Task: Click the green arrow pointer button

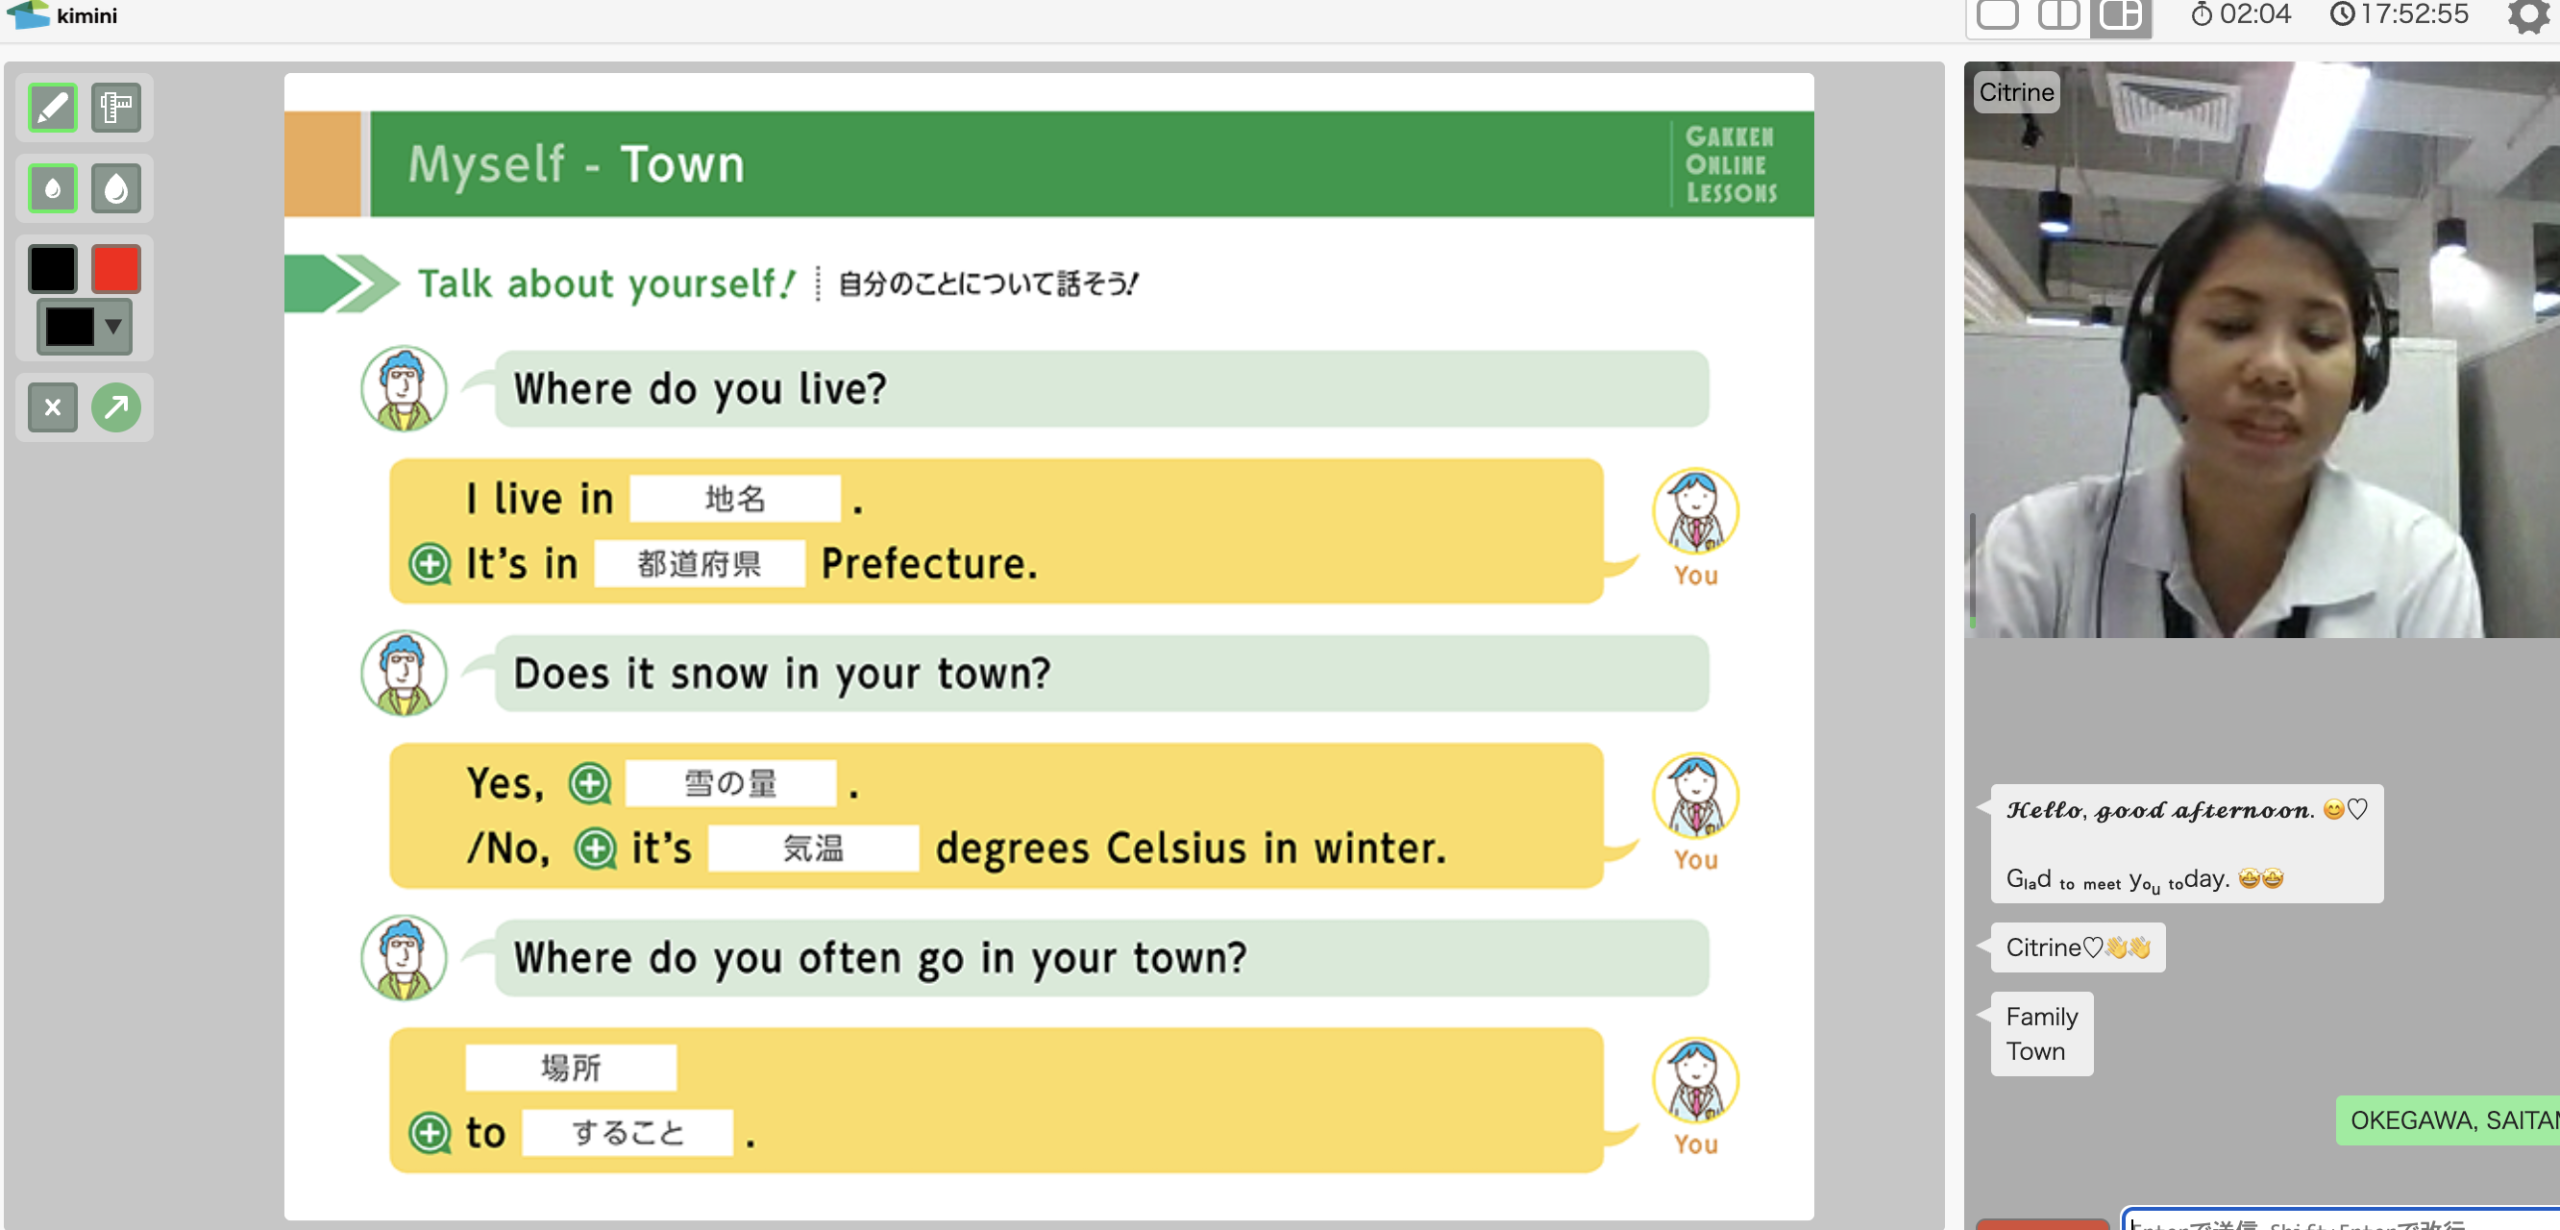Action: click(x=116, y=407)
